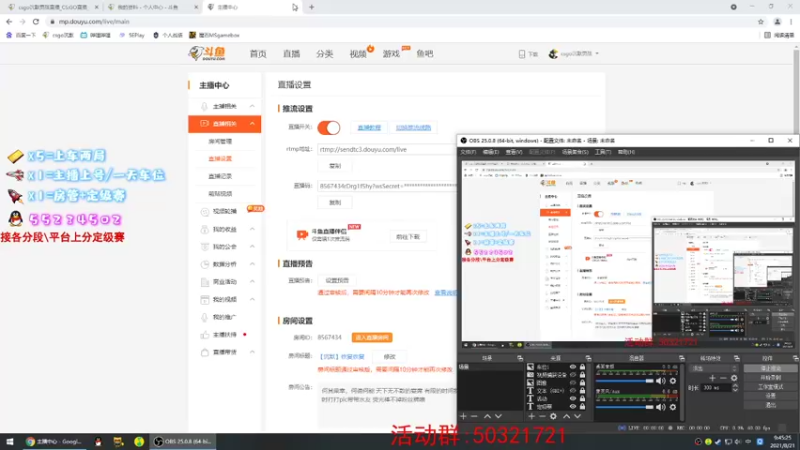Toggle visibility of image source row
The height and width of the screenshot is (450, 800).
pyautogui.click(x=573, y=383)
